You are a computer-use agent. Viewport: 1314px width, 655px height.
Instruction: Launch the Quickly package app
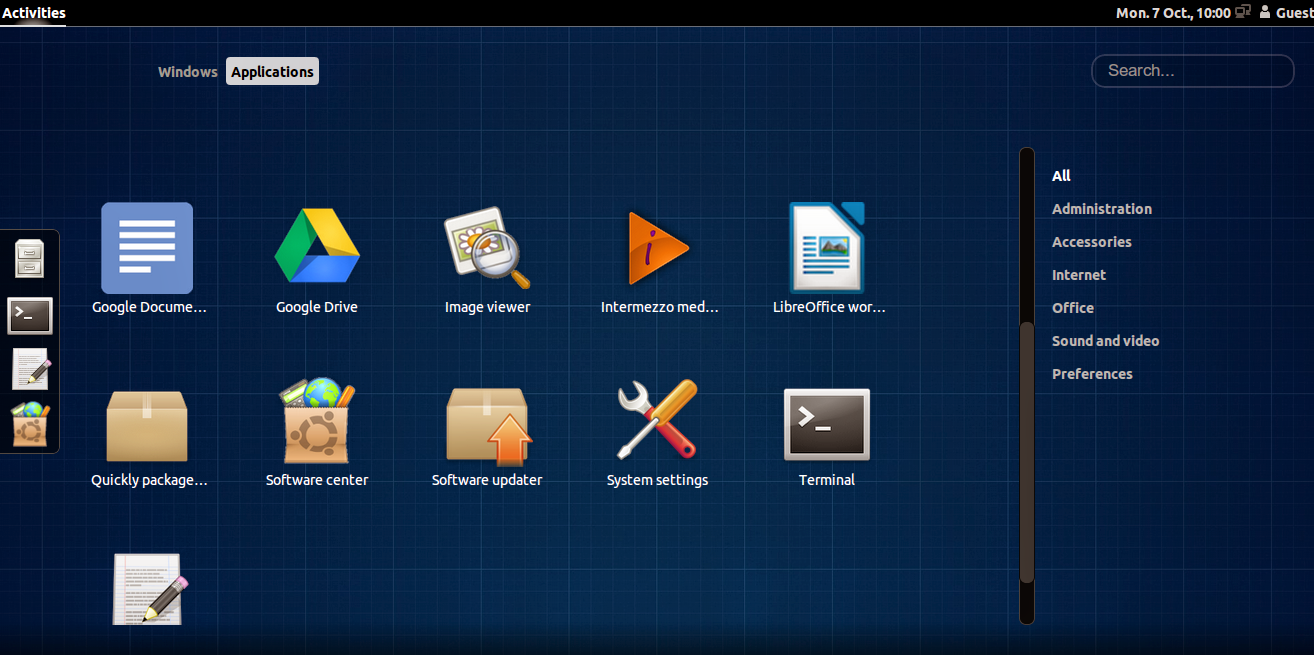(147, 427)
